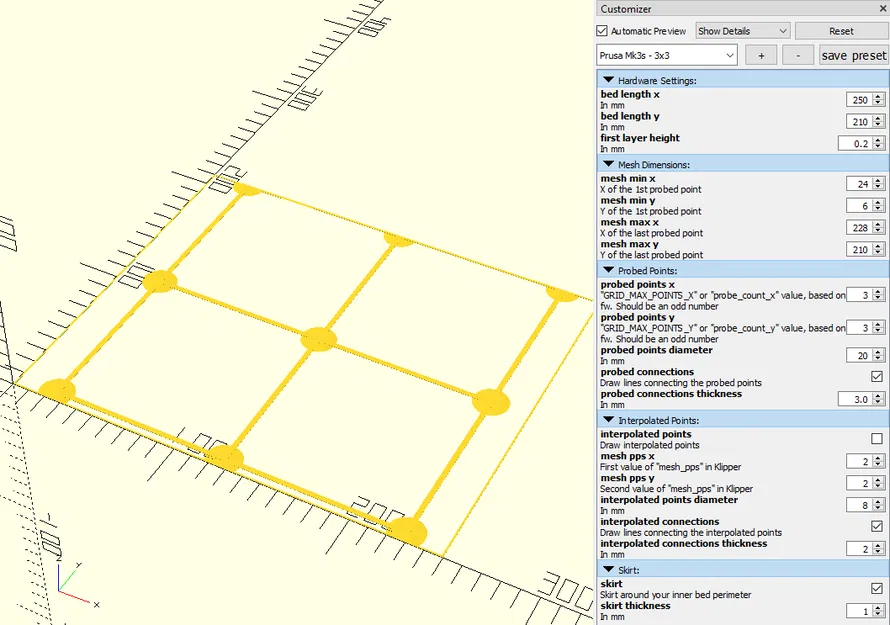The height and width of the screenshot is (625, 890).
Task: Click the mesh min y value field
Action: (859, 205)
